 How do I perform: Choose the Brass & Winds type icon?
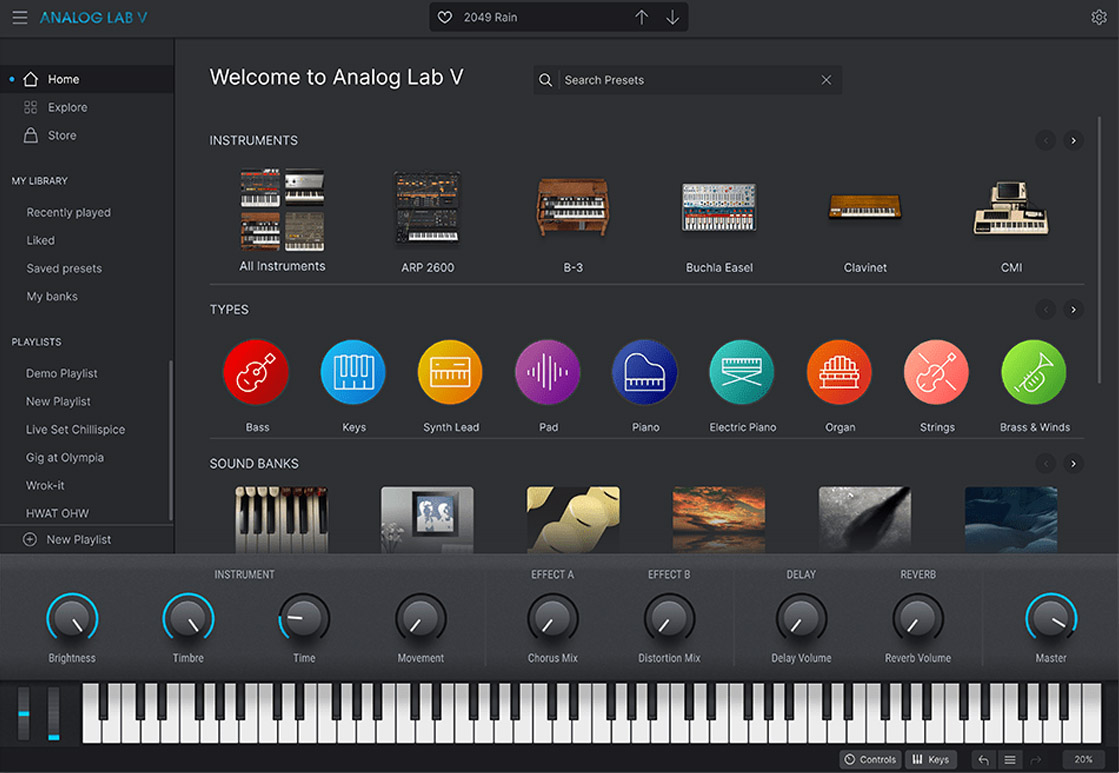tap(1034, 373)
